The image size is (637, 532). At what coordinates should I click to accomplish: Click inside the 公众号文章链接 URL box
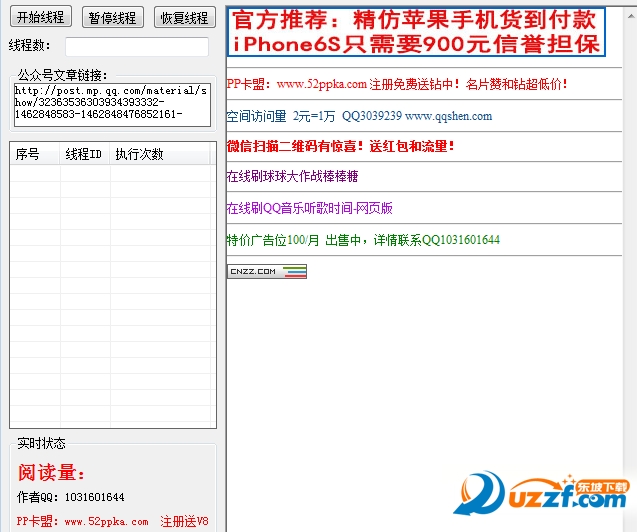112,105
